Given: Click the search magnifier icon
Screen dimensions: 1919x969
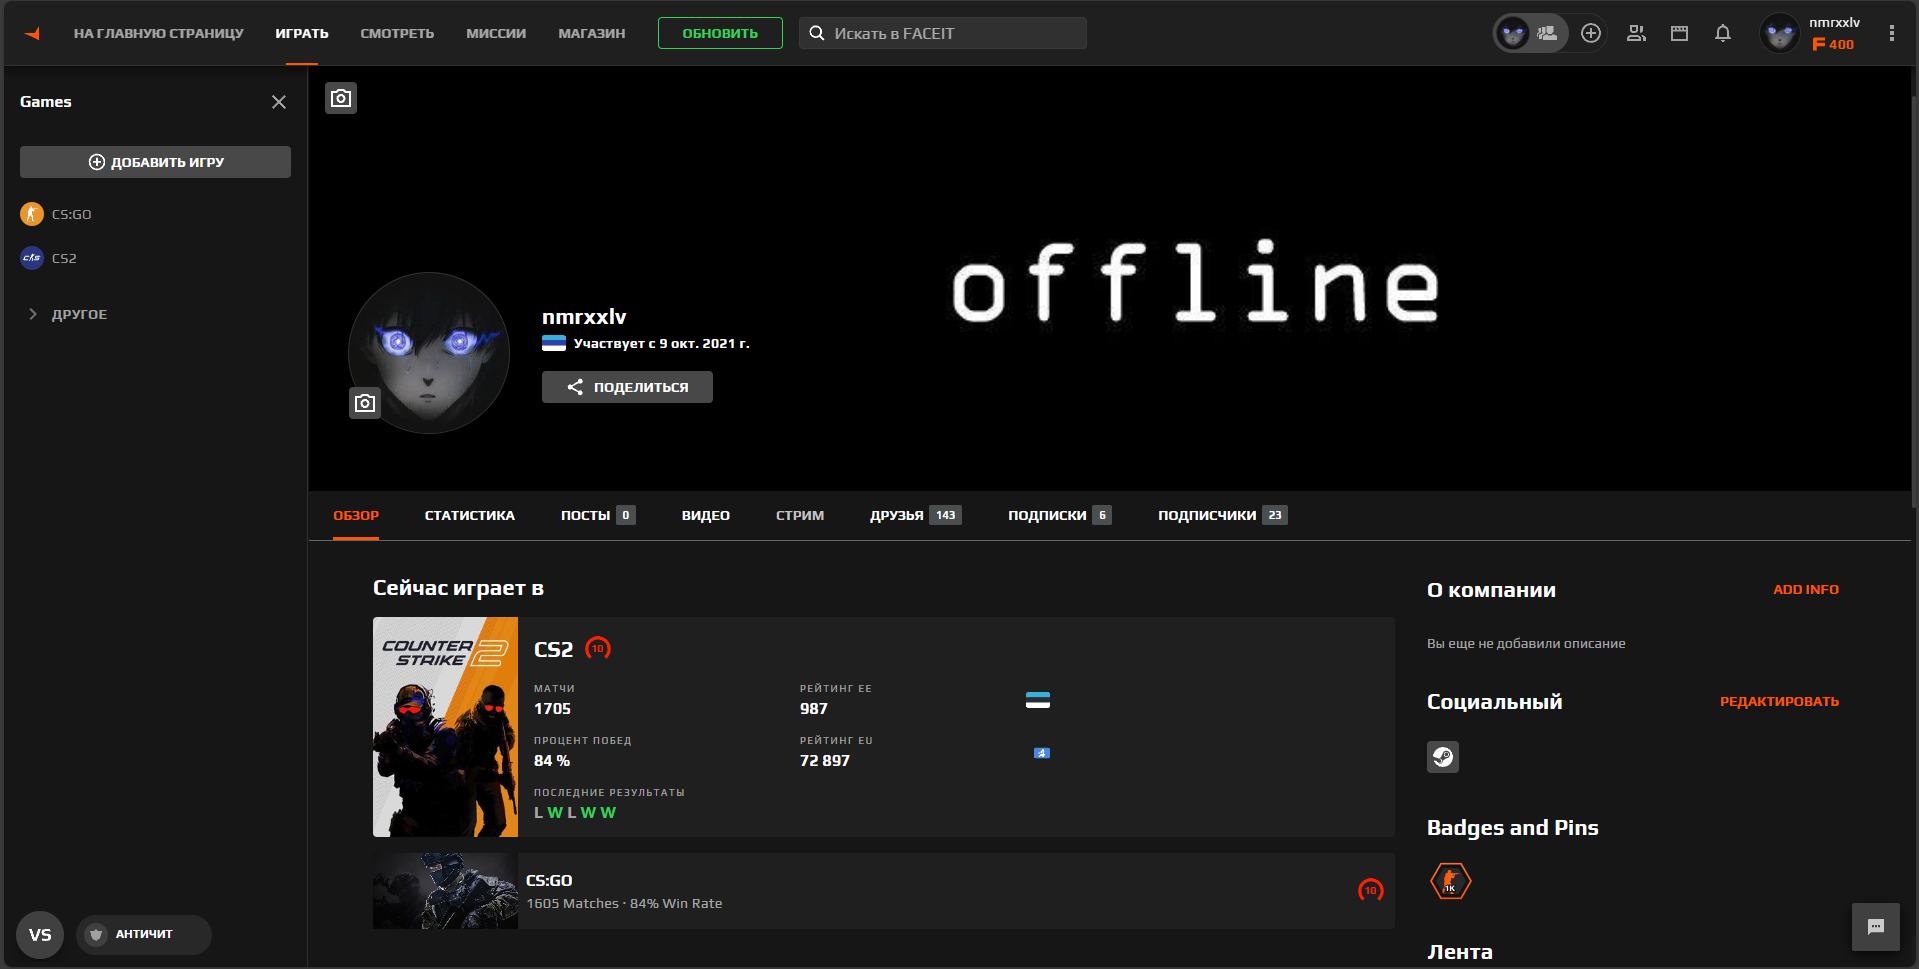Looking at the screenshot, I should (x=817, y=33).
